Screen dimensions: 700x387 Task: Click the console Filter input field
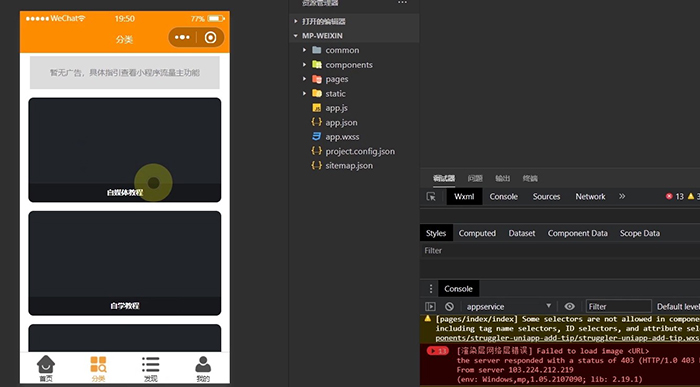click(618, 307)
